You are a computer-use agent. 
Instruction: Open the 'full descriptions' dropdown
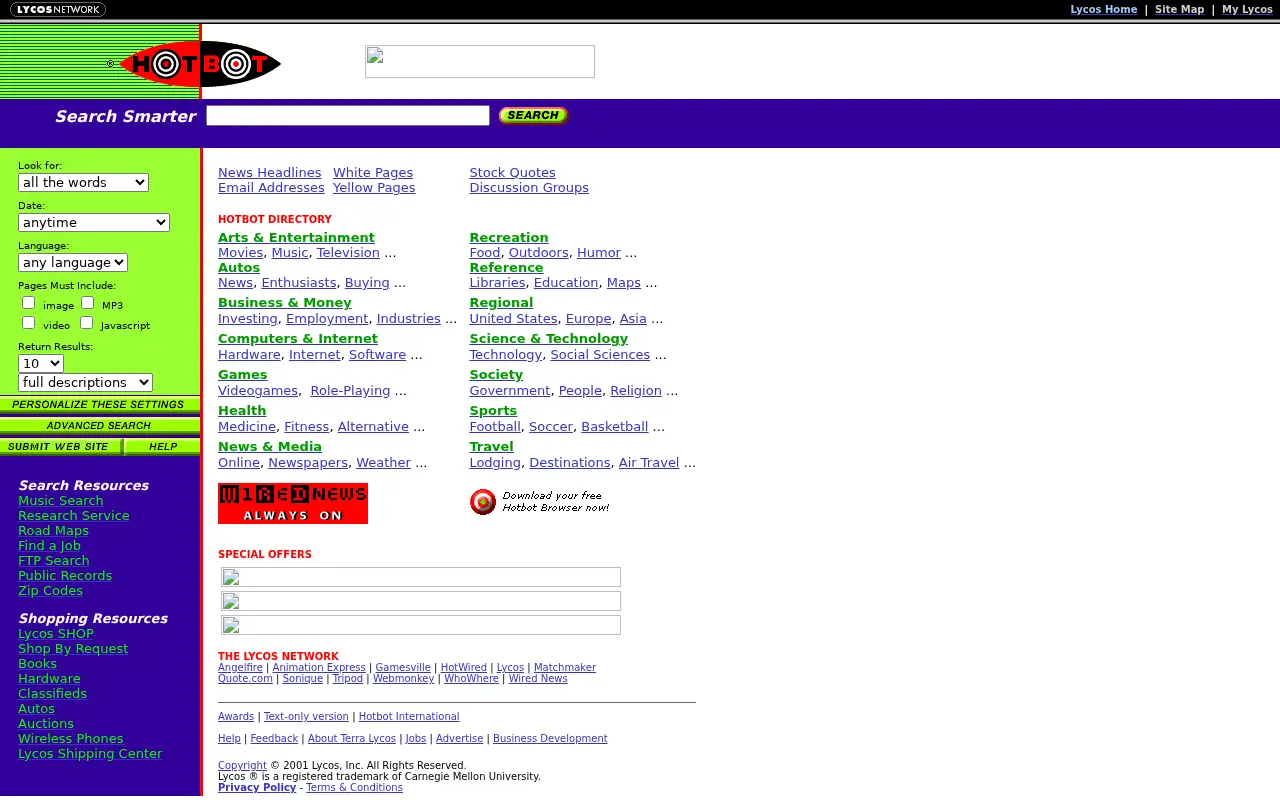85,382
